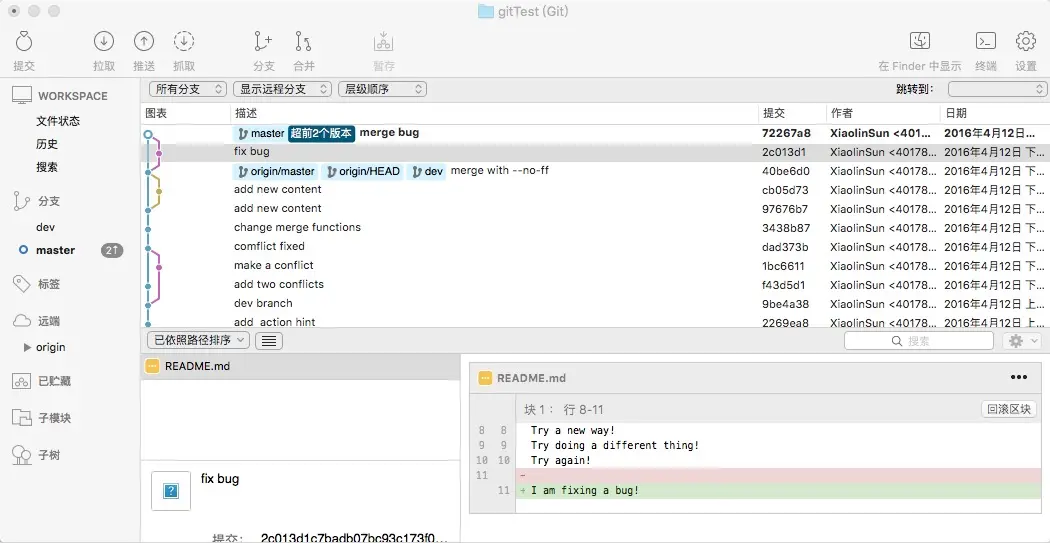Click the list view icon button
Image resolution: width=1050 pixels, height=543 pixels.
[269, 341]
